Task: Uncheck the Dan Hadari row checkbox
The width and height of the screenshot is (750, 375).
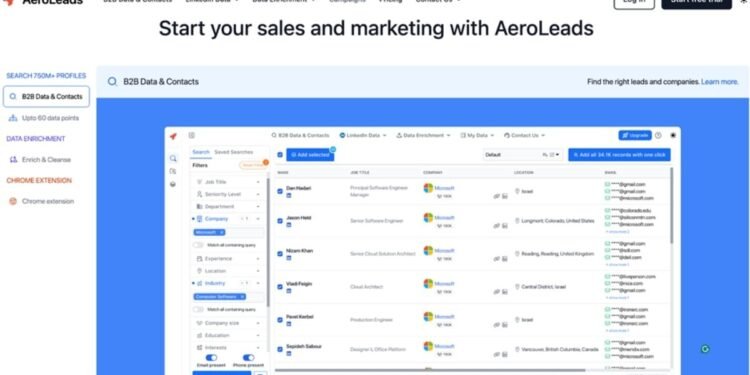Action: point(280,191)
